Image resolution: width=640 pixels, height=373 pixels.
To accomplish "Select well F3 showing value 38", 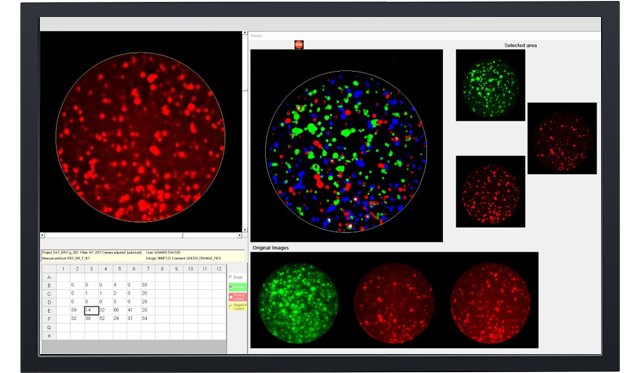I will click(x=91, y=319).
